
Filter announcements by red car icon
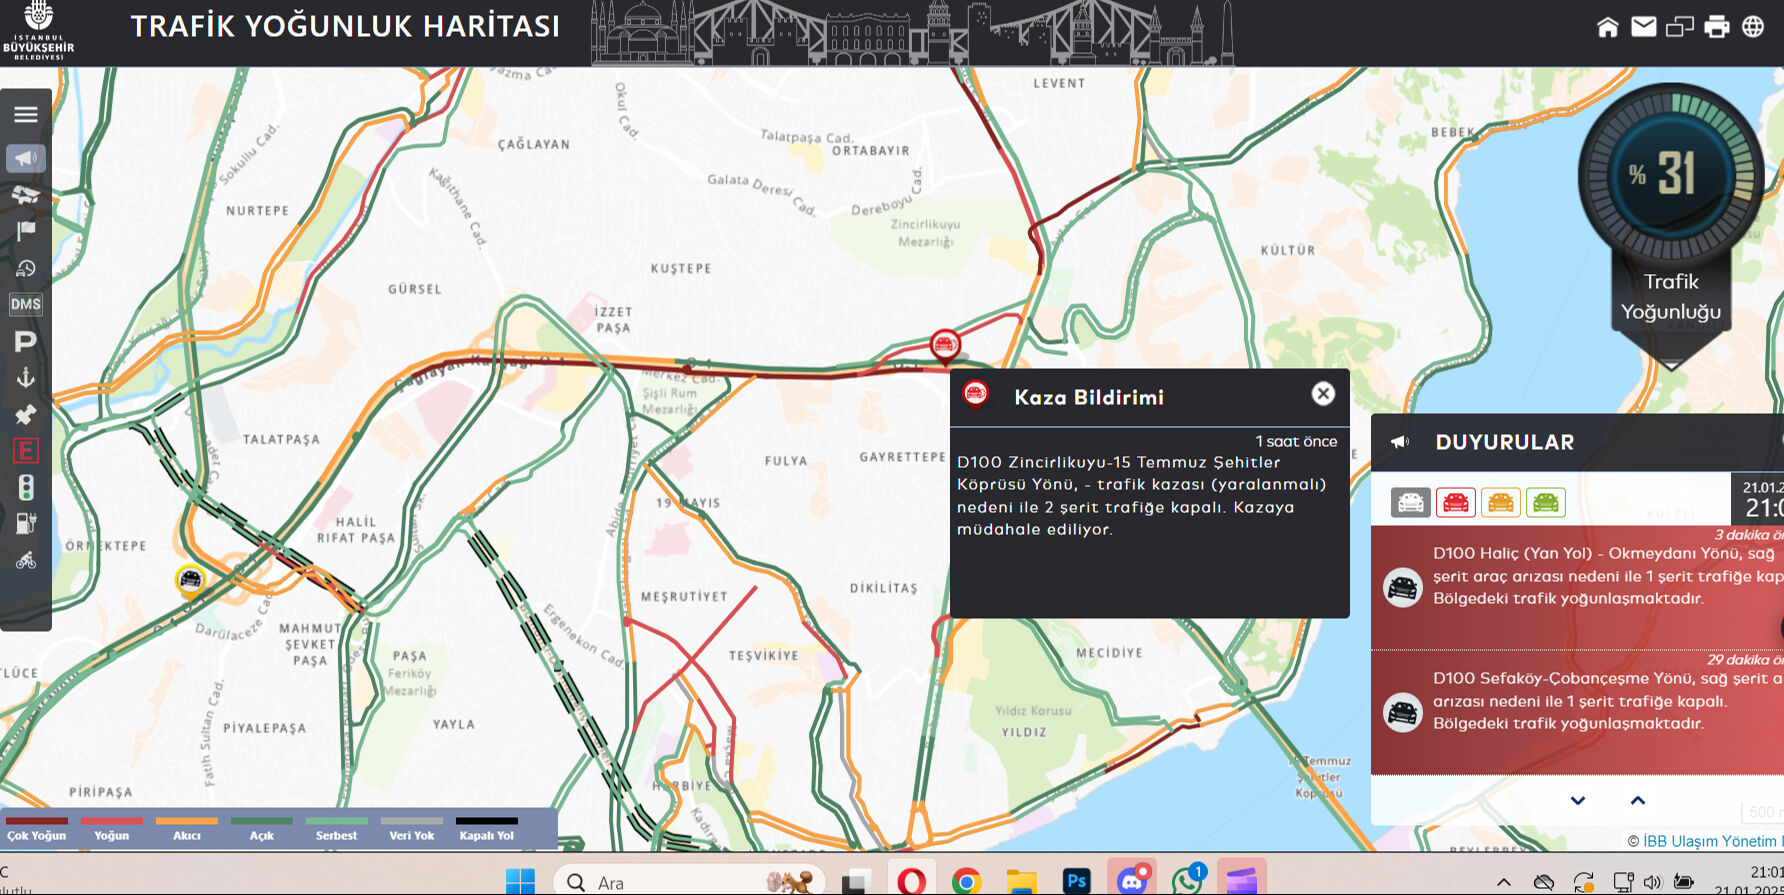(x=1455, y=502)
